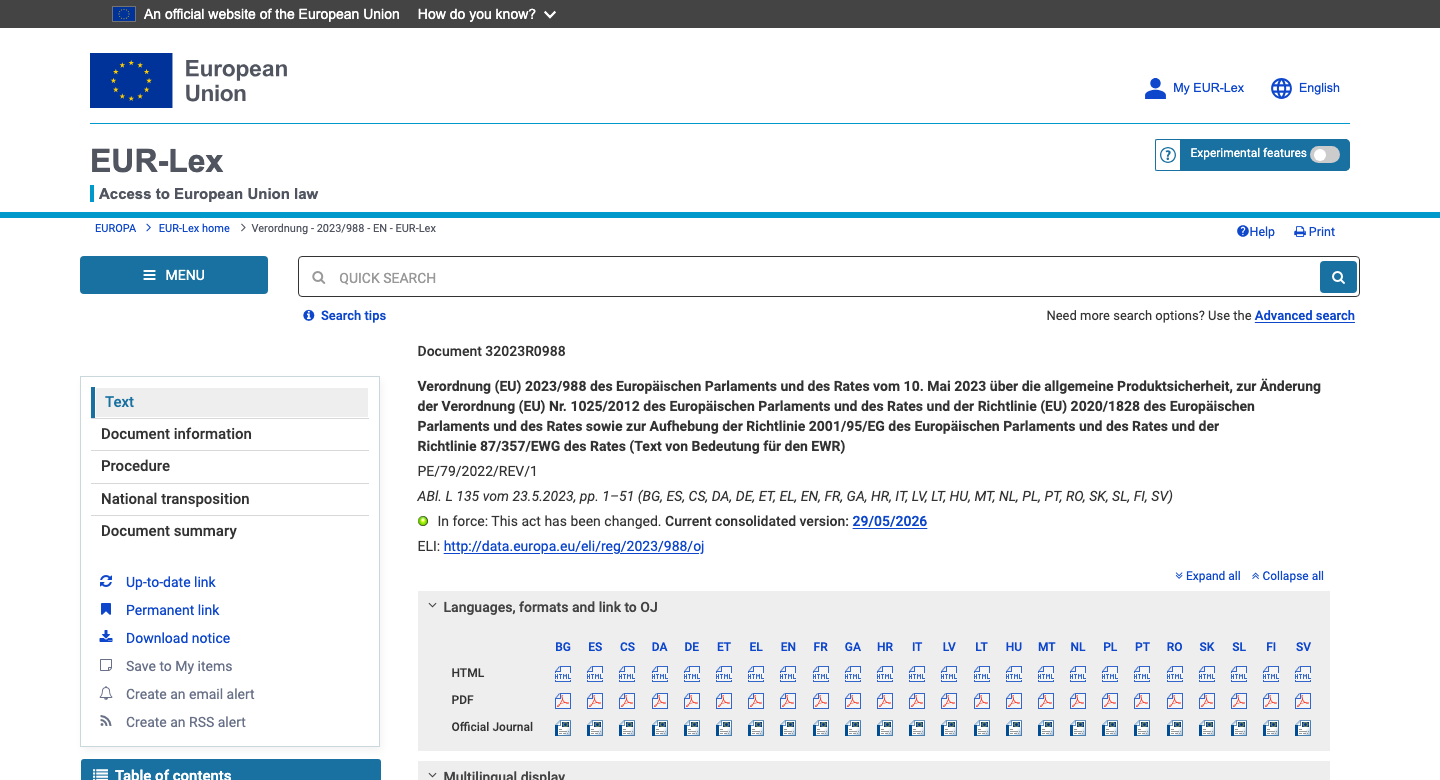Open the Advanced search link

[1305, 316]
